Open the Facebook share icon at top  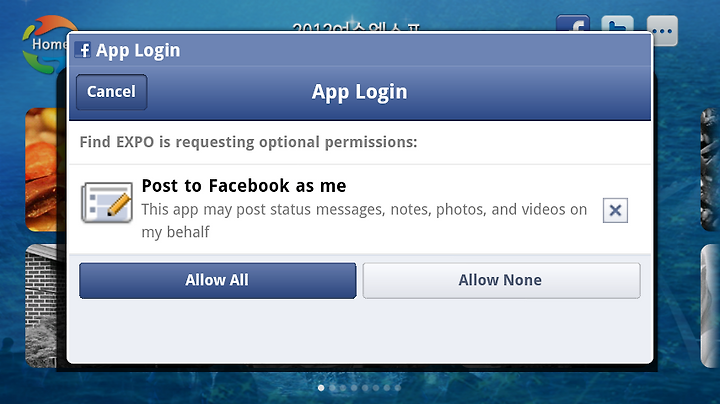(x=573, y=24)
